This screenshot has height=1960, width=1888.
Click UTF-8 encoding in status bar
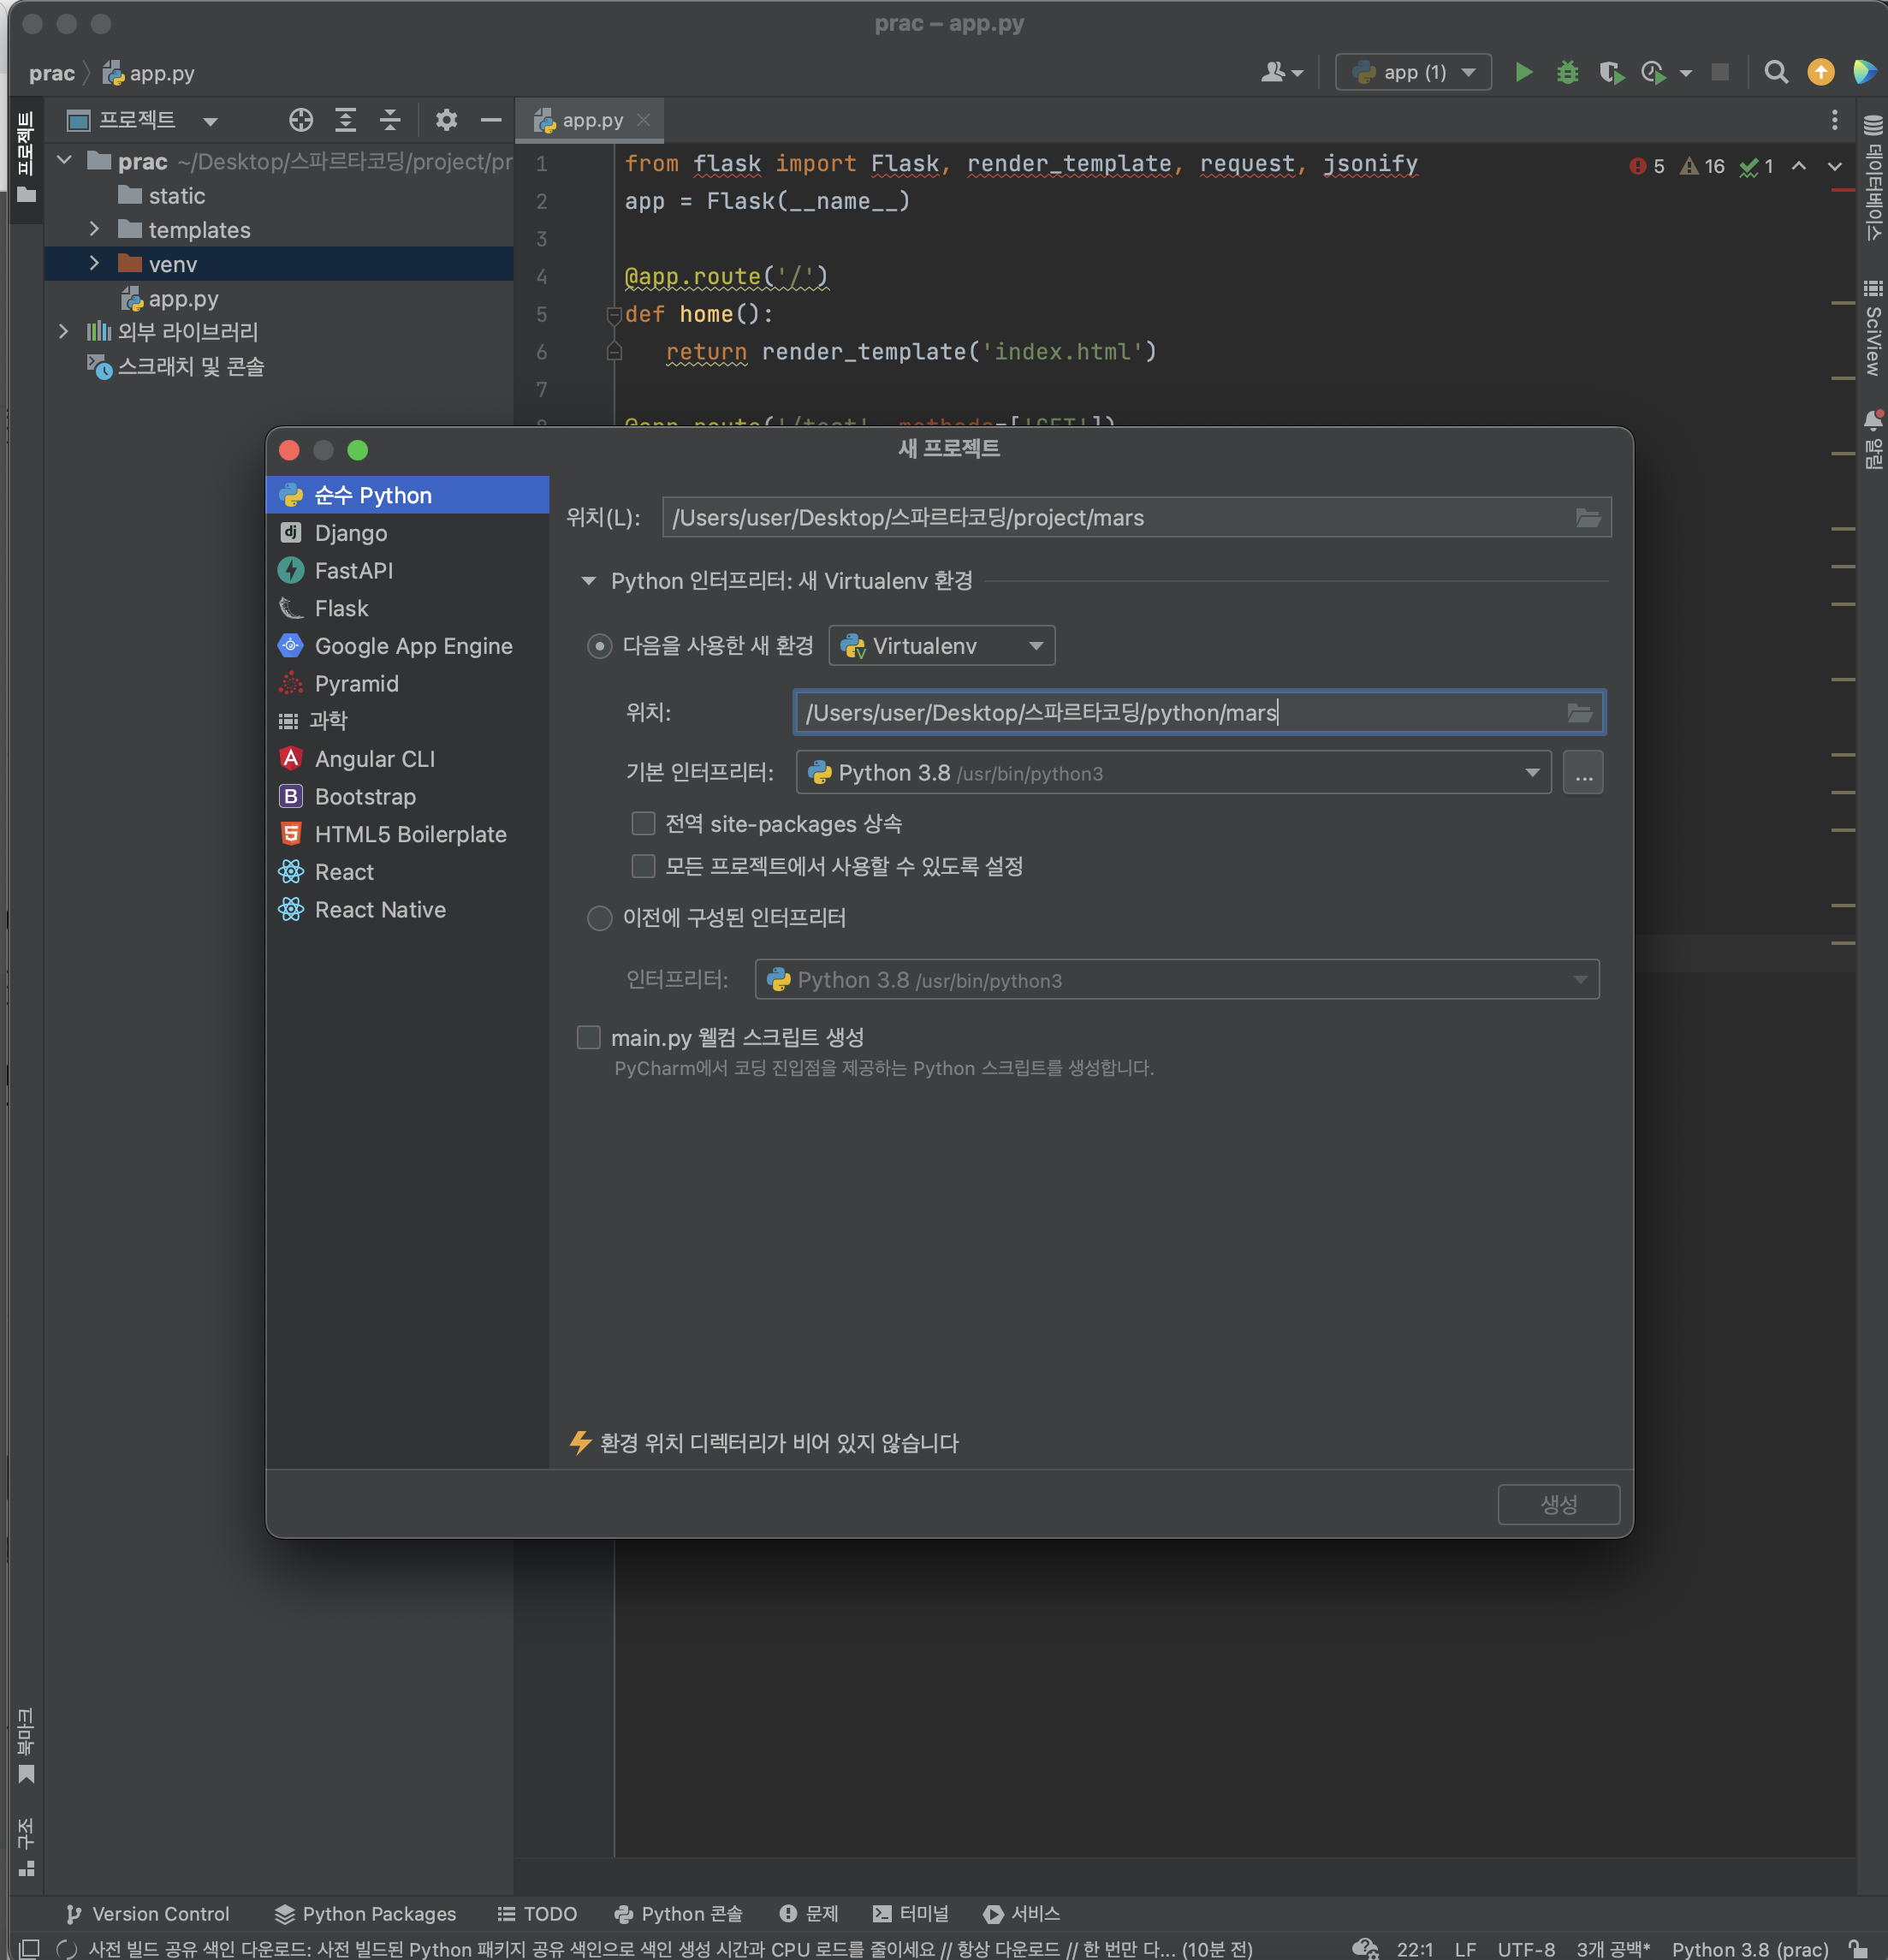pyautogui.click(x=1525, y=1948)
